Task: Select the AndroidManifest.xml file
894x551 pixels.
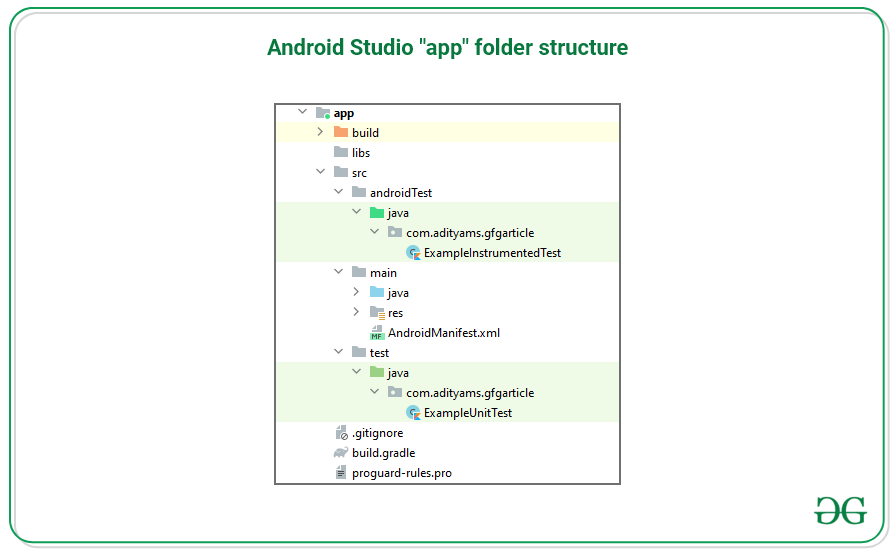Action: [443, 333]
